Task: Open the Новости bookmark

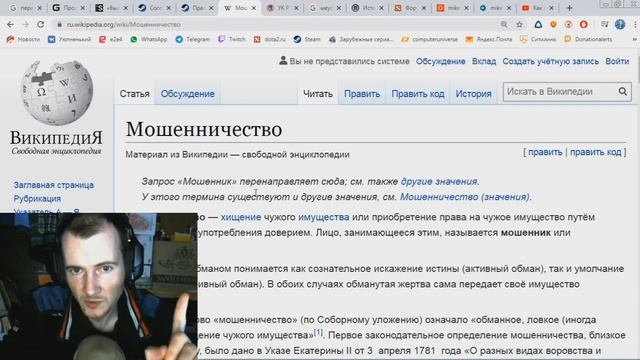Action: click(x=23, y=39)
